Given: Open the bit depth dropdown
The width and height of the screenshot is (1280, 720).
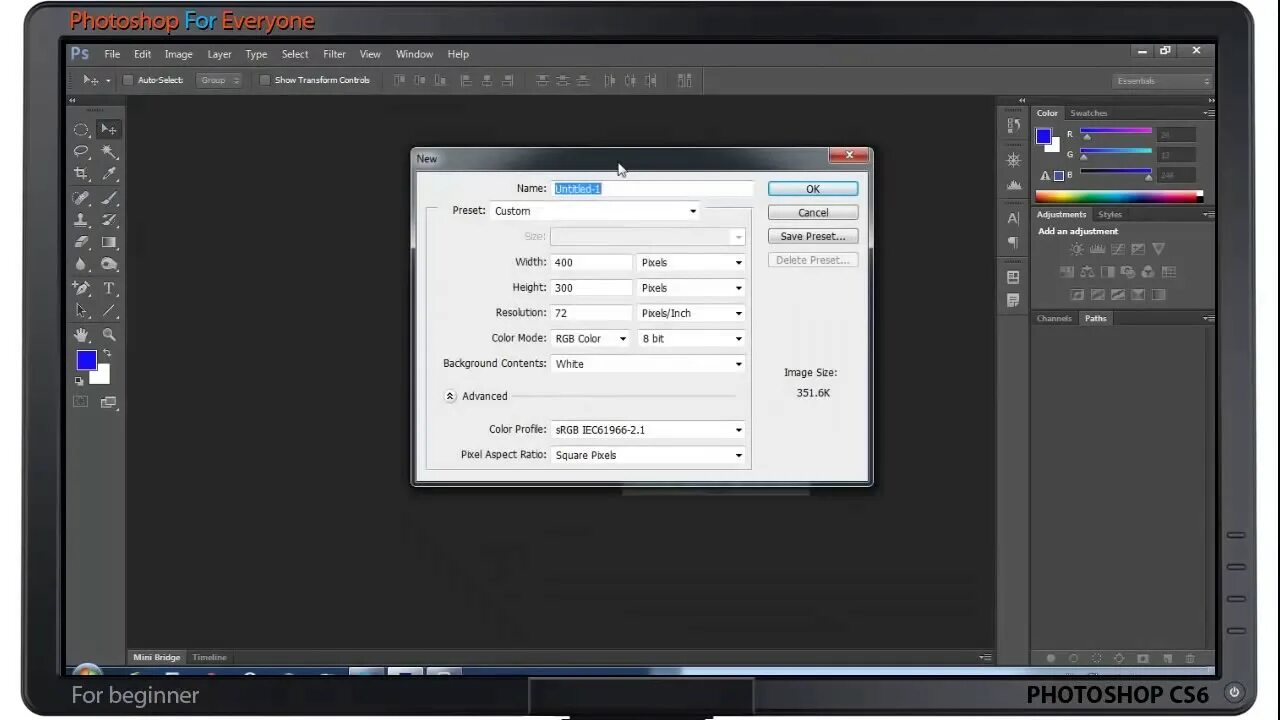Looking at the screenshot, I should point(692,339).
